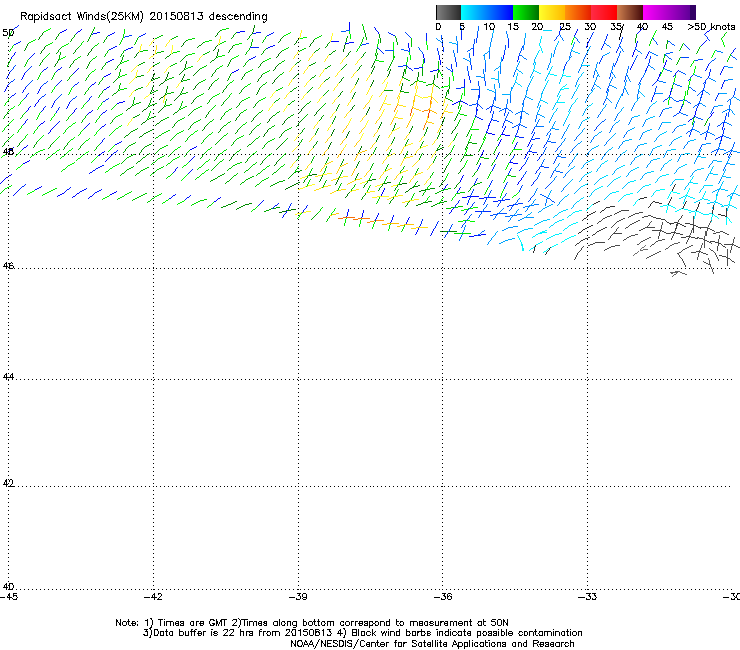Click the red 30-35 knots legend swatch
Screen dimensions: 740x650
(604, 12)
